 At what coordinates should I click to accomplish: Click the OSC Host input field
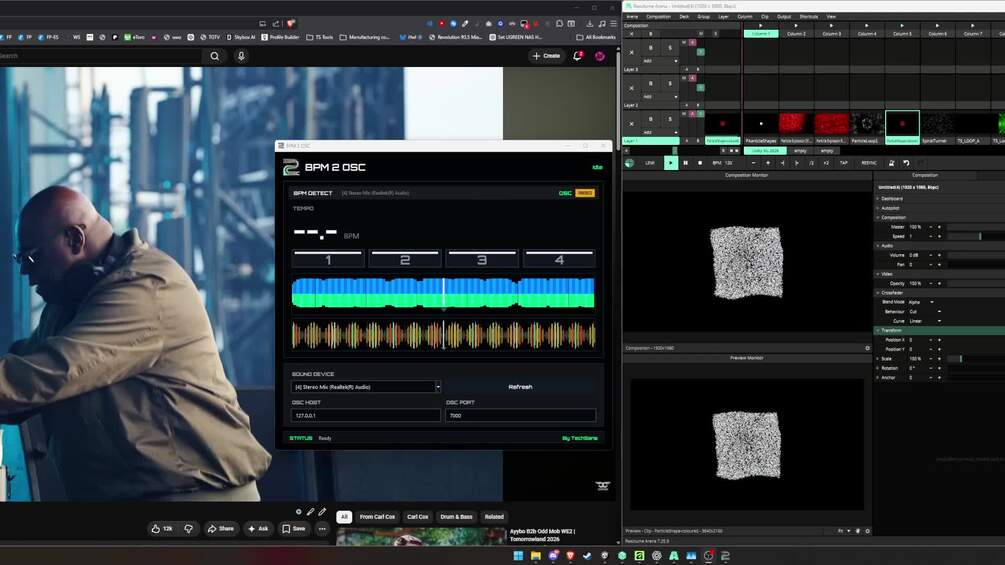(x=366, y=415)
